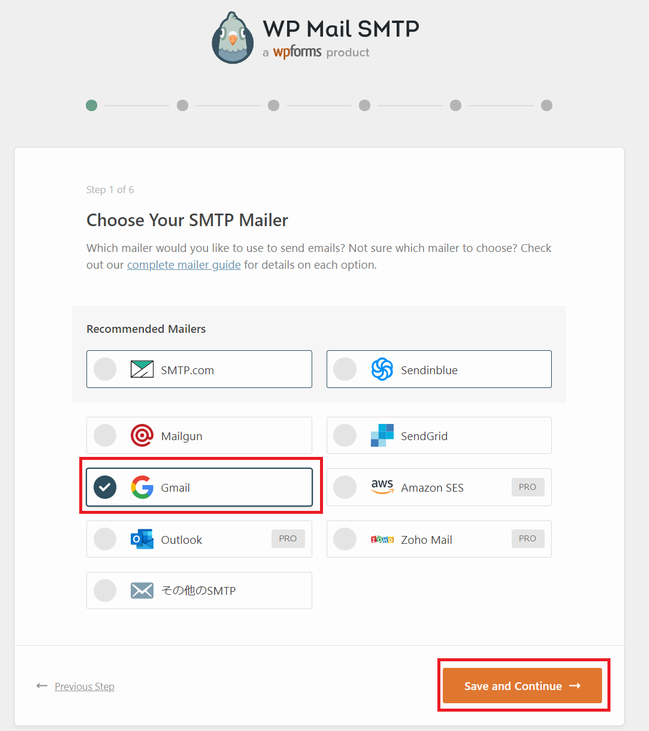Click the PRO badge on Amazon SES
This screenshot has width=649, height=731.
click(528, 487)
